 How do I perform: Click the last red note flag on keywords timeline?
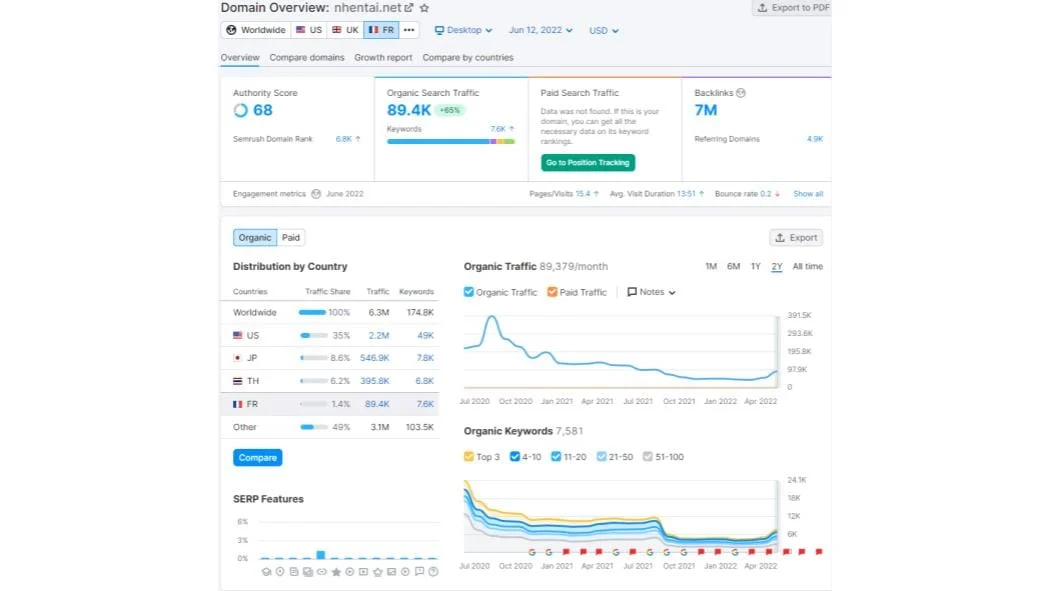tap(818, 552)
